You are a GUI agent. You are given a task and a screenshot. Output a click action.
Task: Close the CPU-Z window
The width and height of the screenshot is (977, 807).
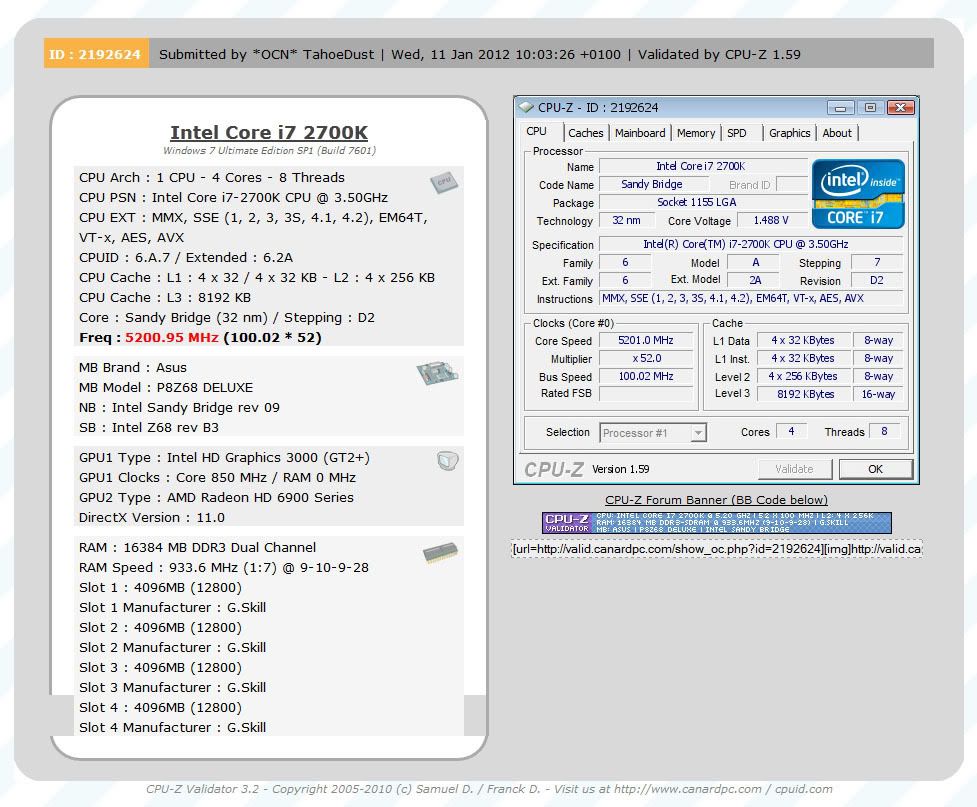tap(900, 108)
